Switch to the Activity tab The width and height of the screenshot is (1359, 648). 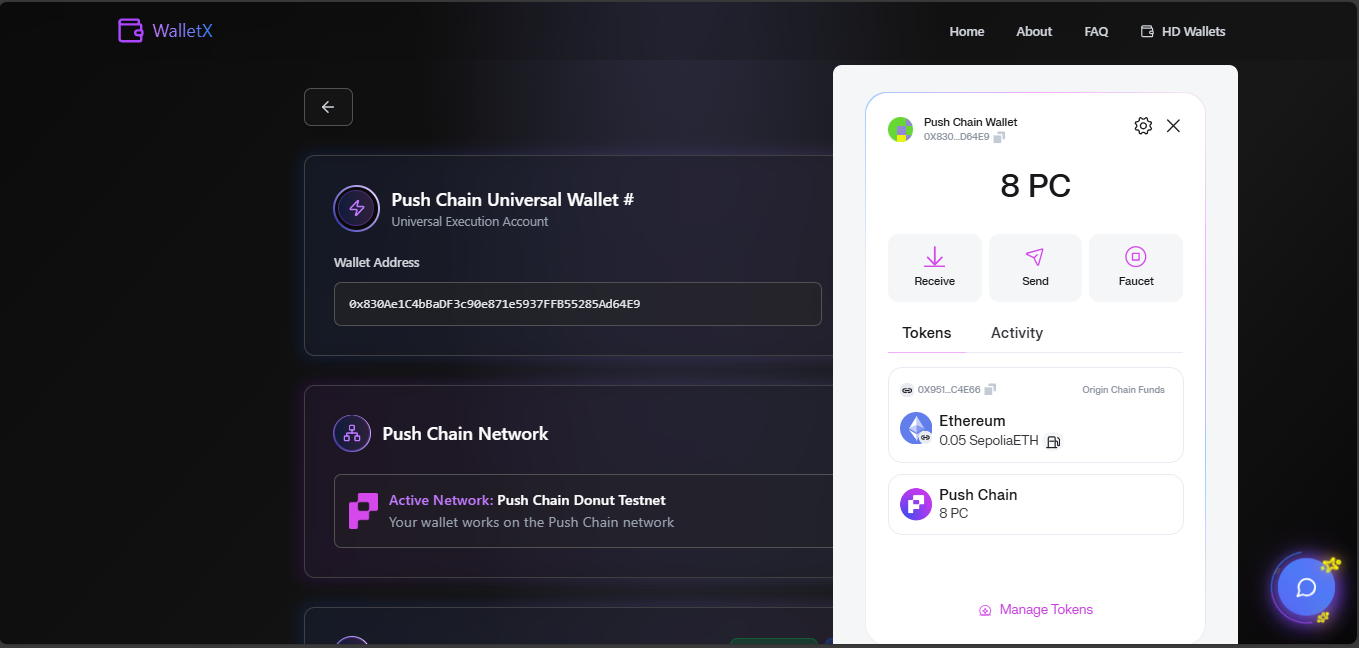click(1017, 333)
